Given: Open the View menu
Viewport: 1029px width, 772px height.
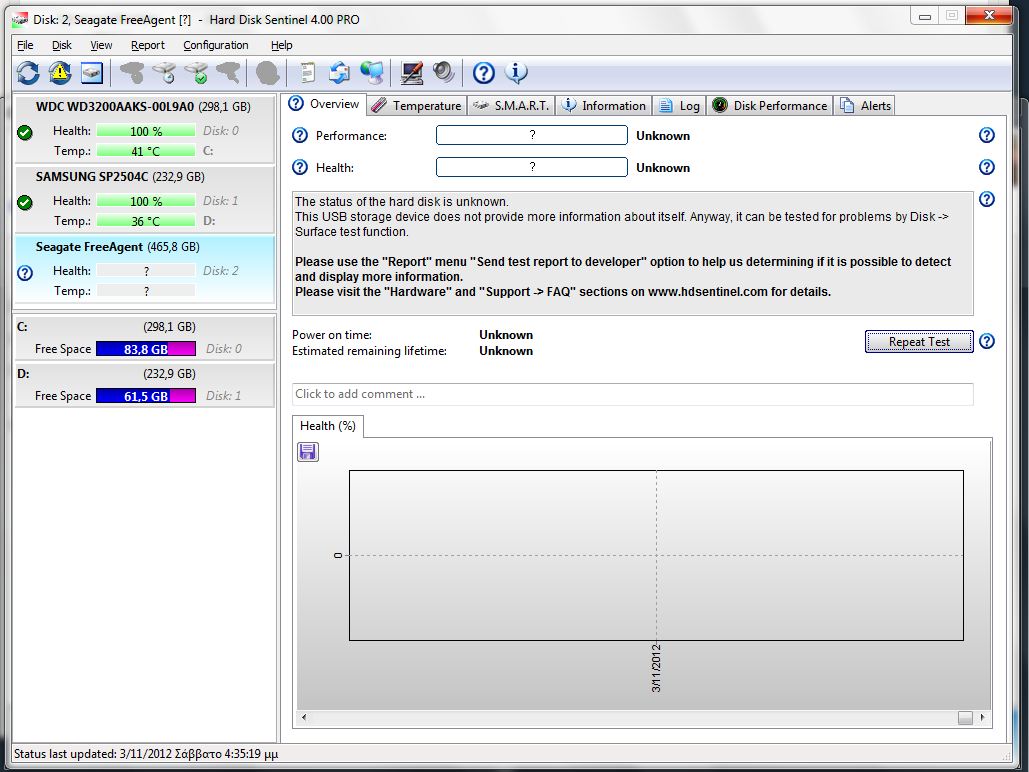Looking at the screenshot, I should tap(101, 45).
